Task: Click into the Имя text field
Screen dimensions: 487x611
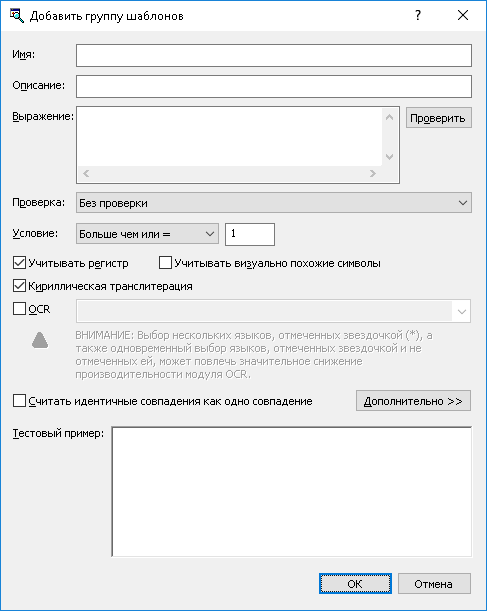Action: (273, 55)
